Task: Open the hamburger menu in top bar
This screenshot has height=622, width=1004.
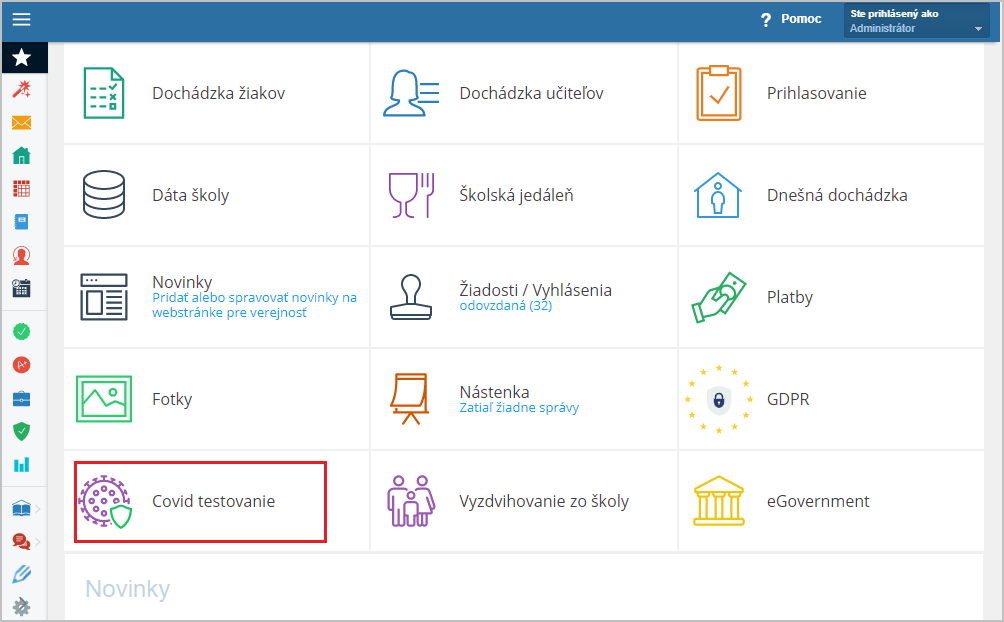Action: [x=21, y=20]
